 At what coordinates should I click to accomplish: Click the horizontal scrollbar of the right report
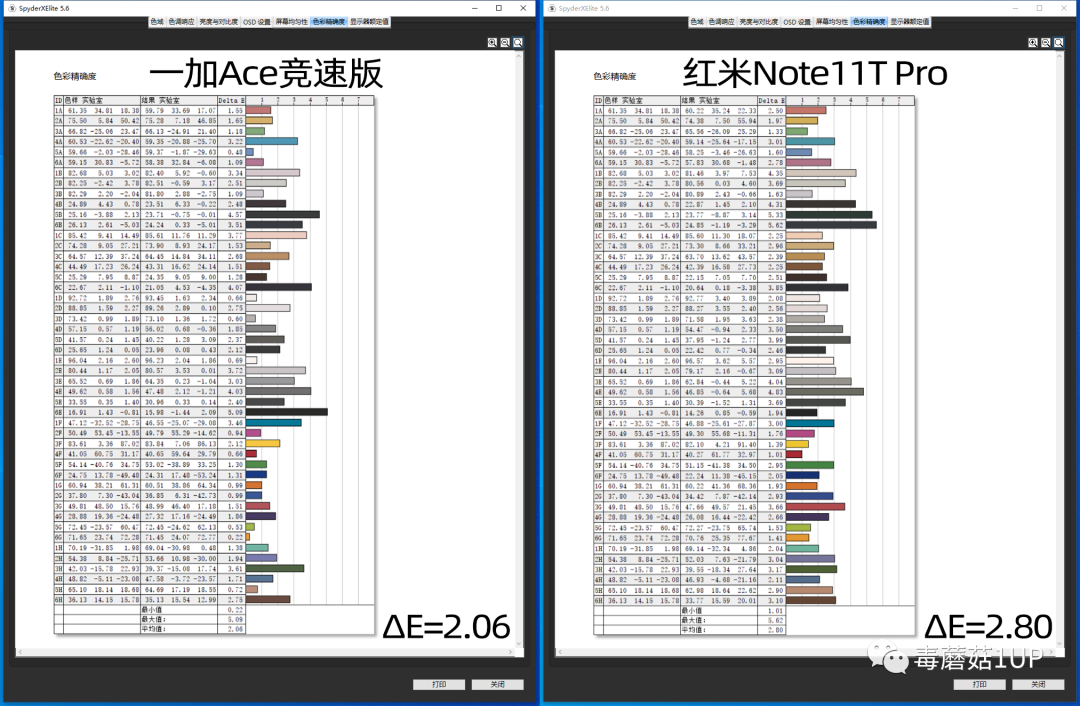[805, 651]
